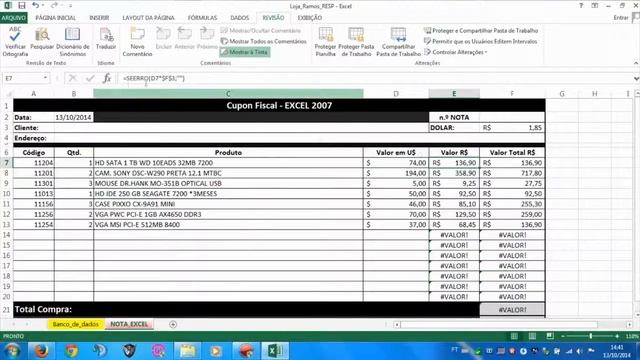640x360 pixels.
Task: Open Dicionário de Sinônimos thesaurus
Action: (72, 41)
